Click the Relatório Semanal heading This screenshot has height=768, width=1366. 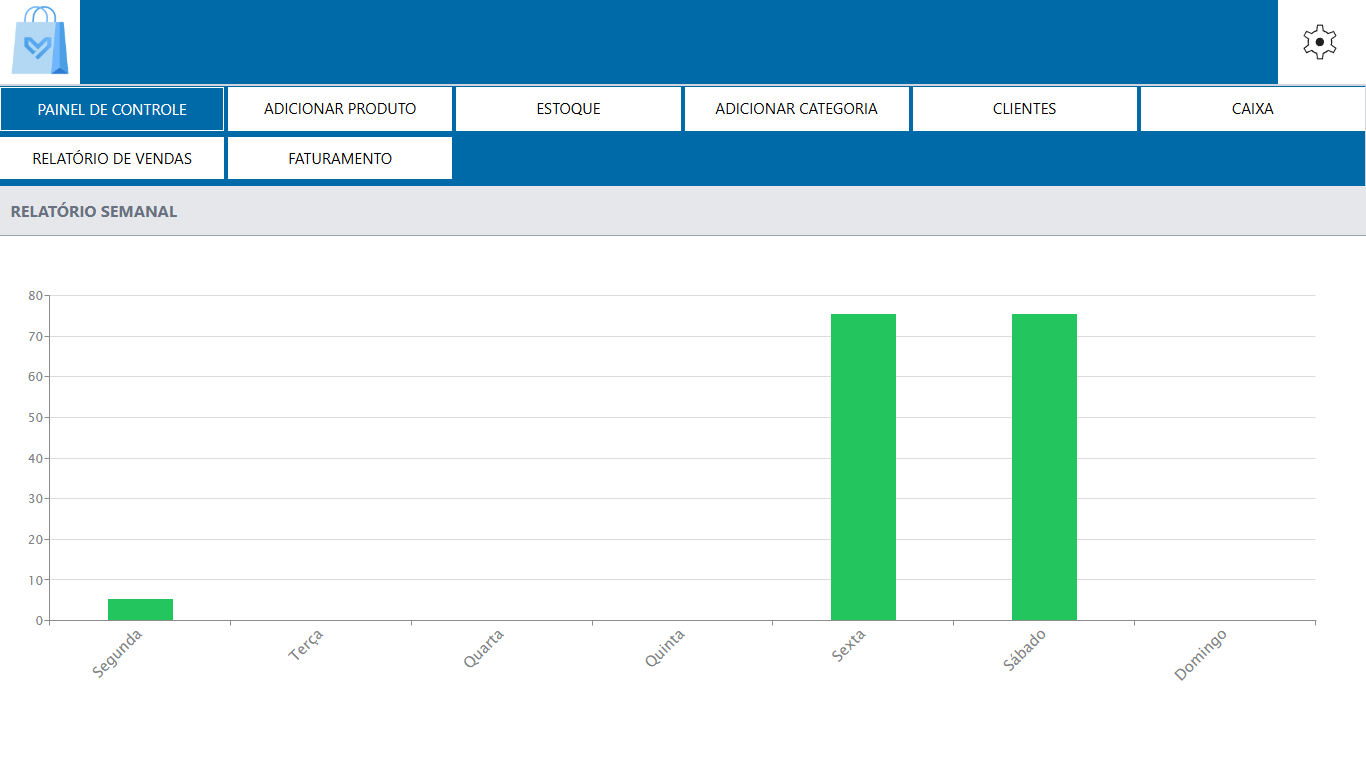click(94, 212)
